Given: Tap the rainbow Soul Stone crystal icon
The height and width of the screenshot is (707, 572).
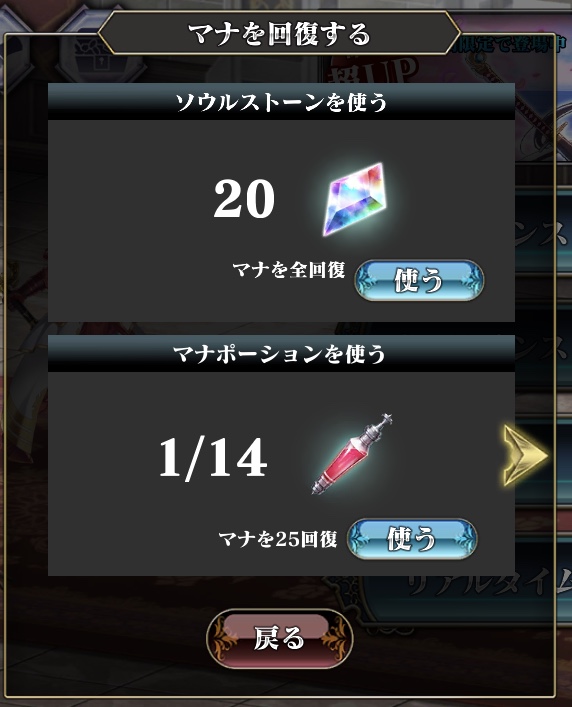Looking at the screenshot, I should [355, 199].
